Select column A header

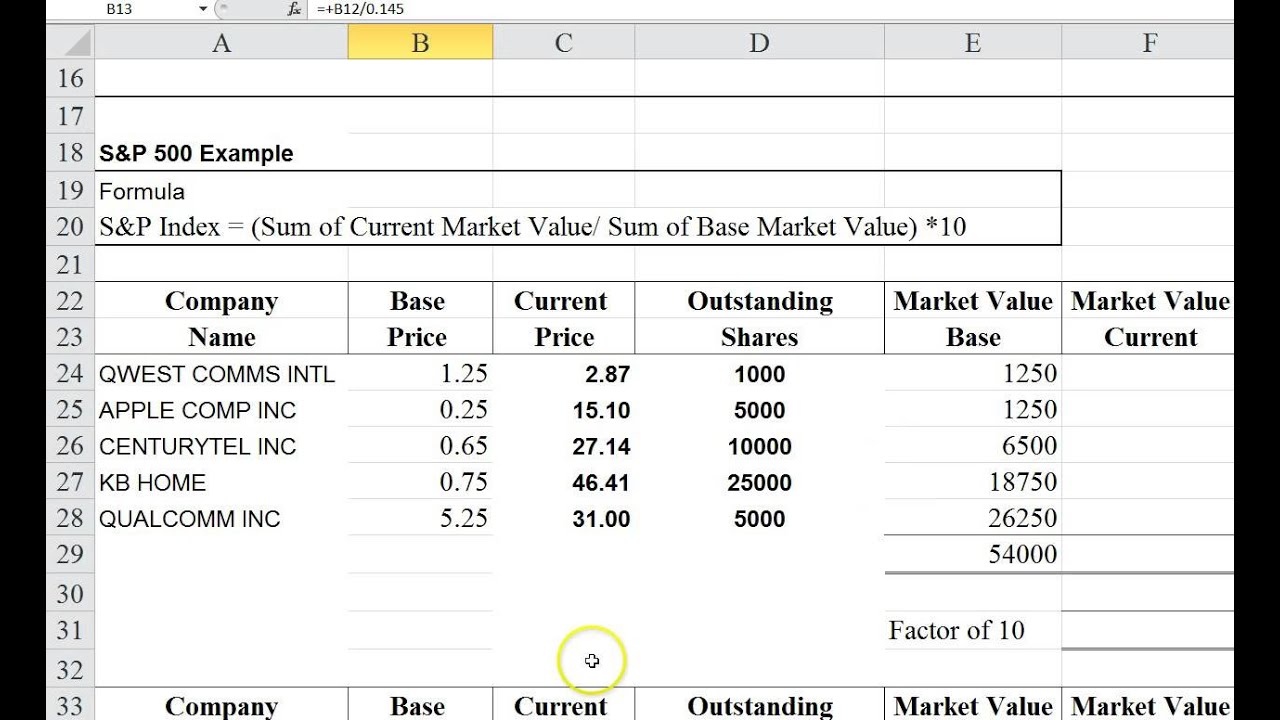point(221,43)
